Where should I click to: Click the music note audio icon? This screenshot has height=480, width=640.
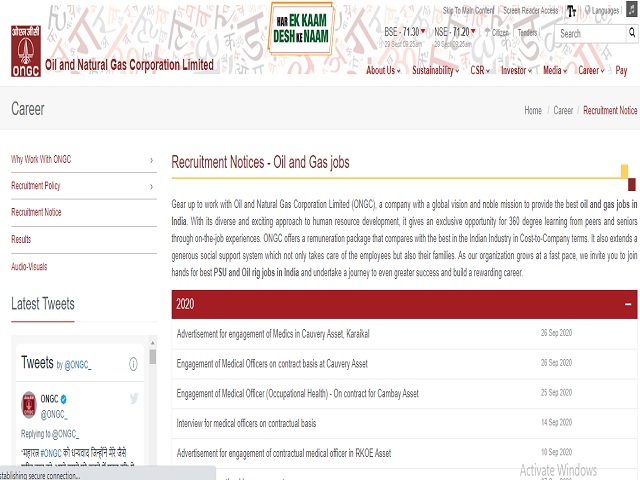tap(633, 11)
